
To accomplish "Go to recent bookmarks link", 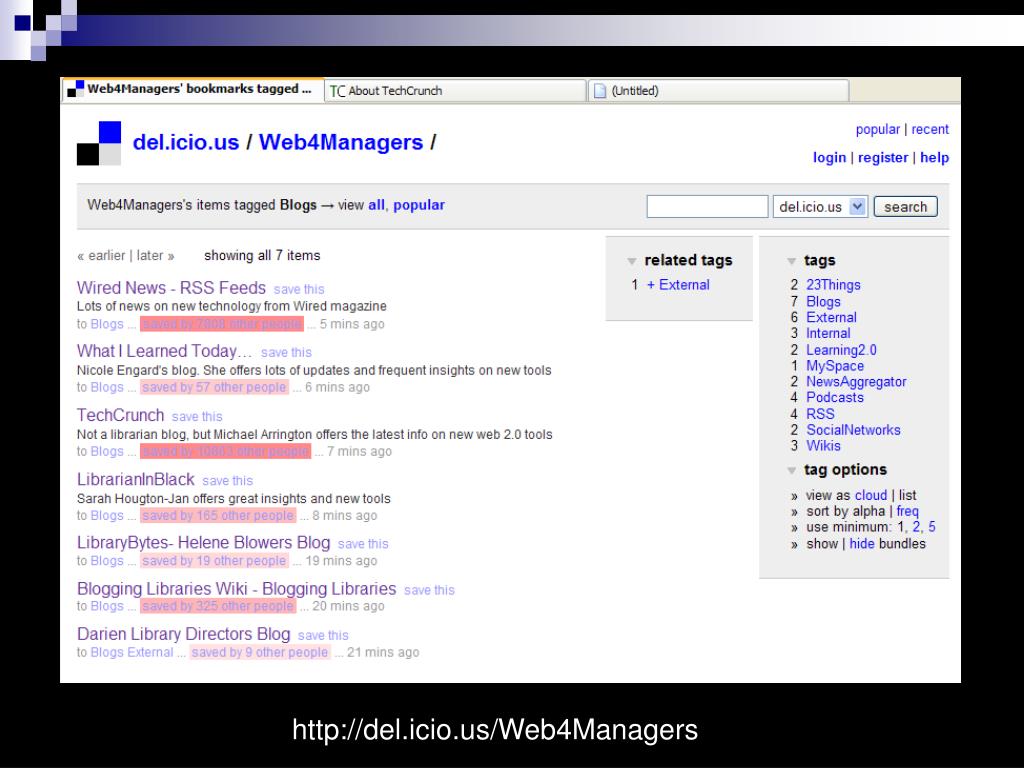I will click(930, 129).
